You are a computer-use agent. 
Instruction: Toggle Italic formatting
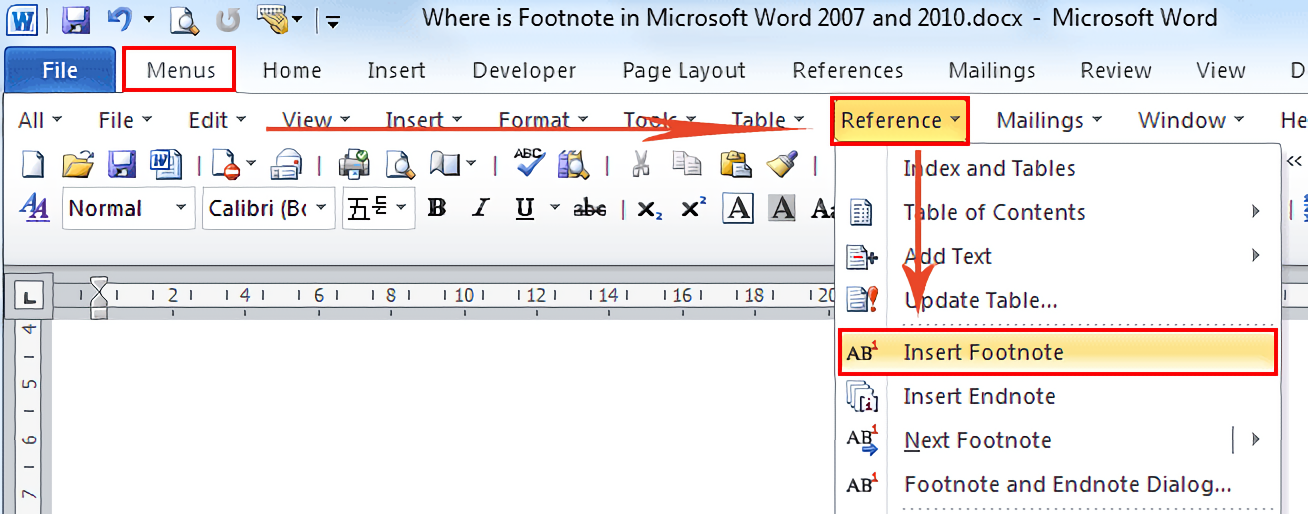tap(481, 208)
